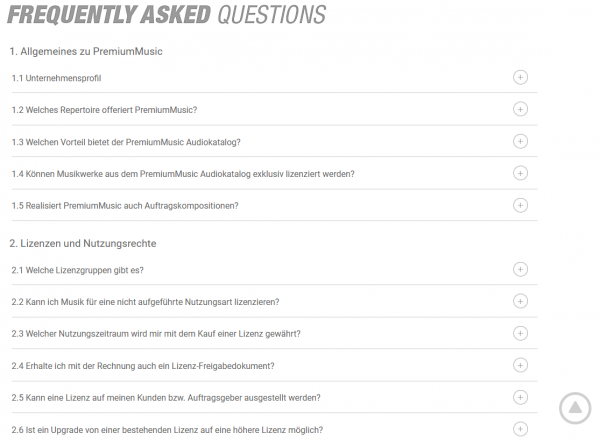The image size is (600, 440).
Task: Click plus icon next to 1.4 exklusiv lizenziert
Action: 520,173
